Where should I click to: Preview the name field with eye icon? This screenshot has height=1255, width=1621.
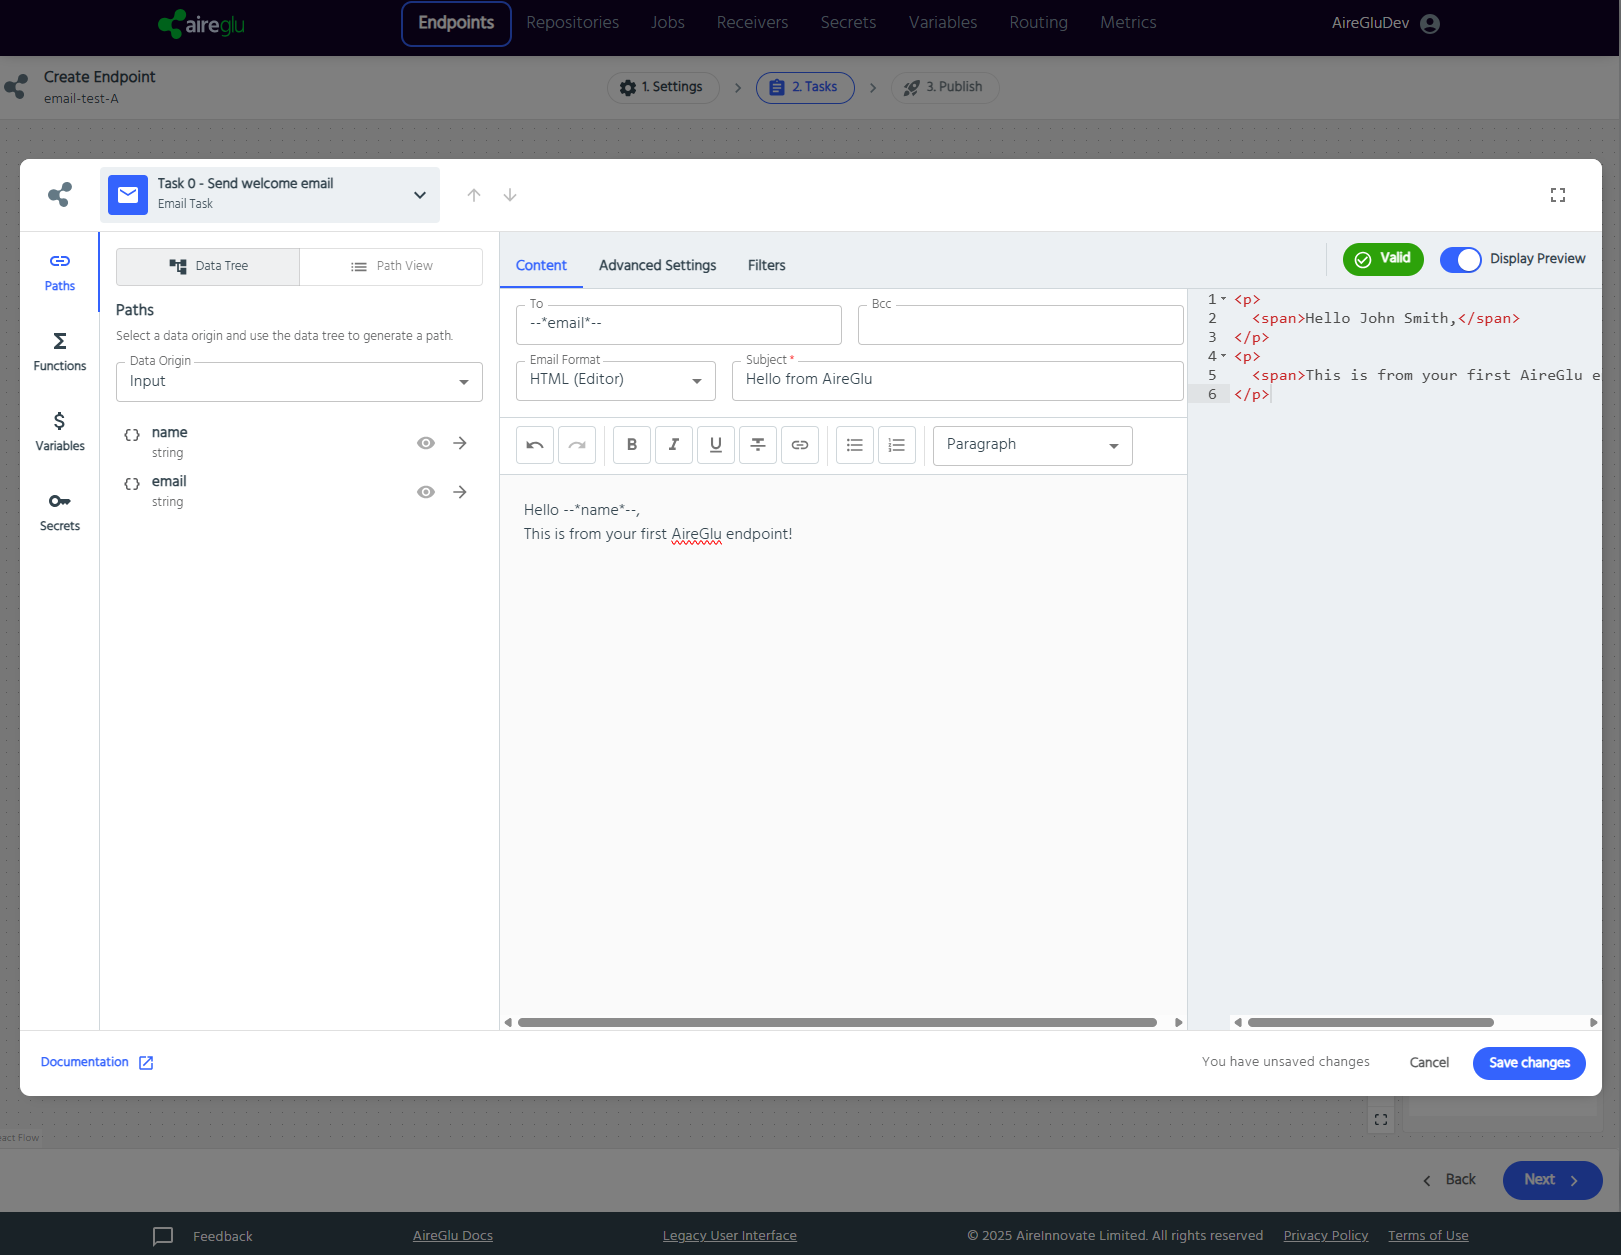point(426,443)
